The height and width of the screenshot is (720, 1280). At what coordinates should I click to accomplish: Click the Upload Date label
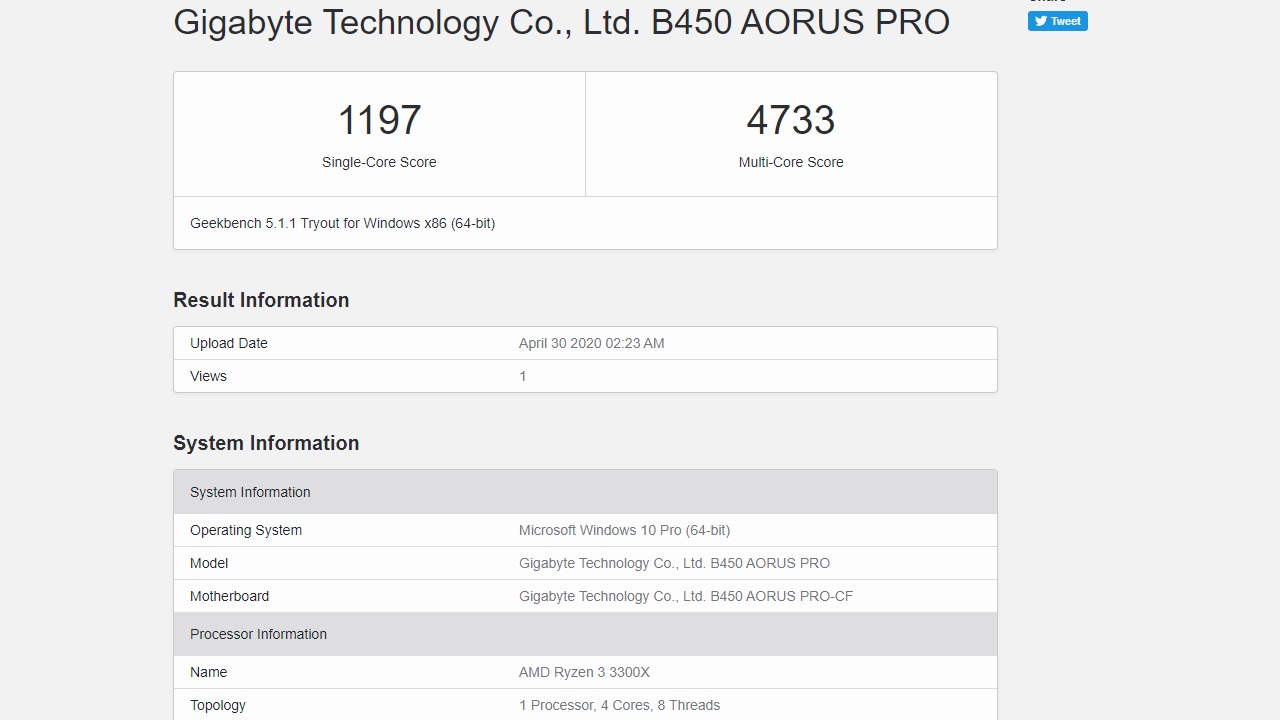[229, 343]
